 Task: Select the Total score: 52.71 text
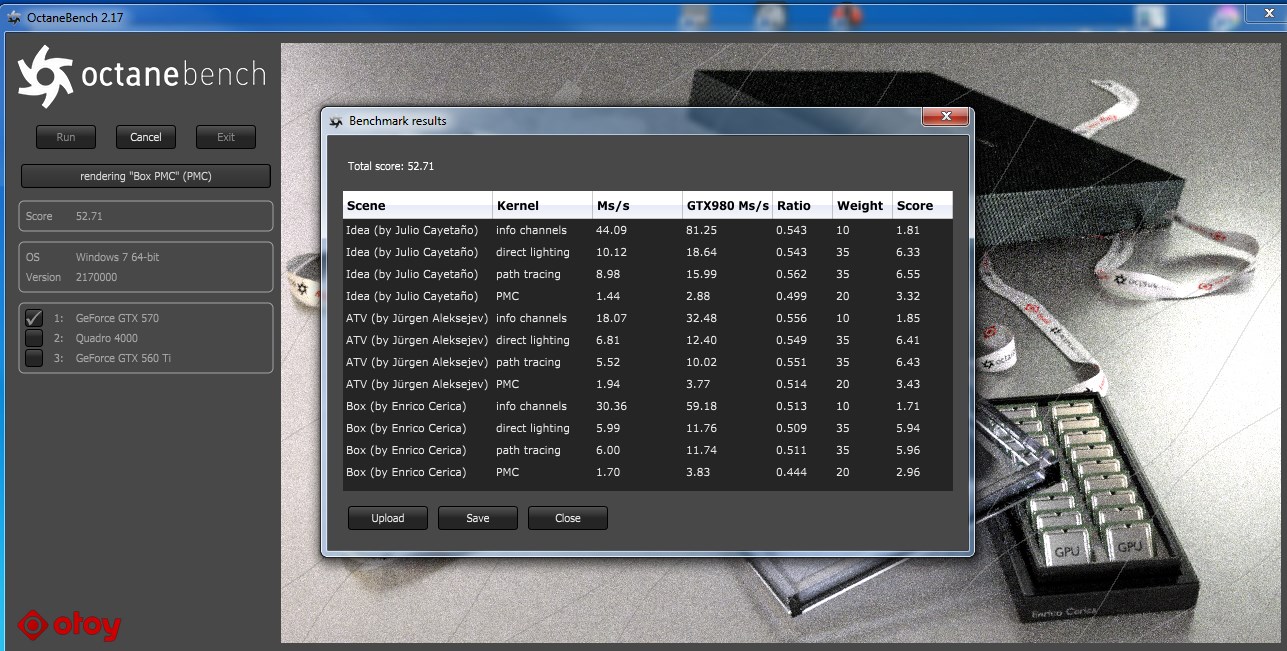(x=391, y=166)
